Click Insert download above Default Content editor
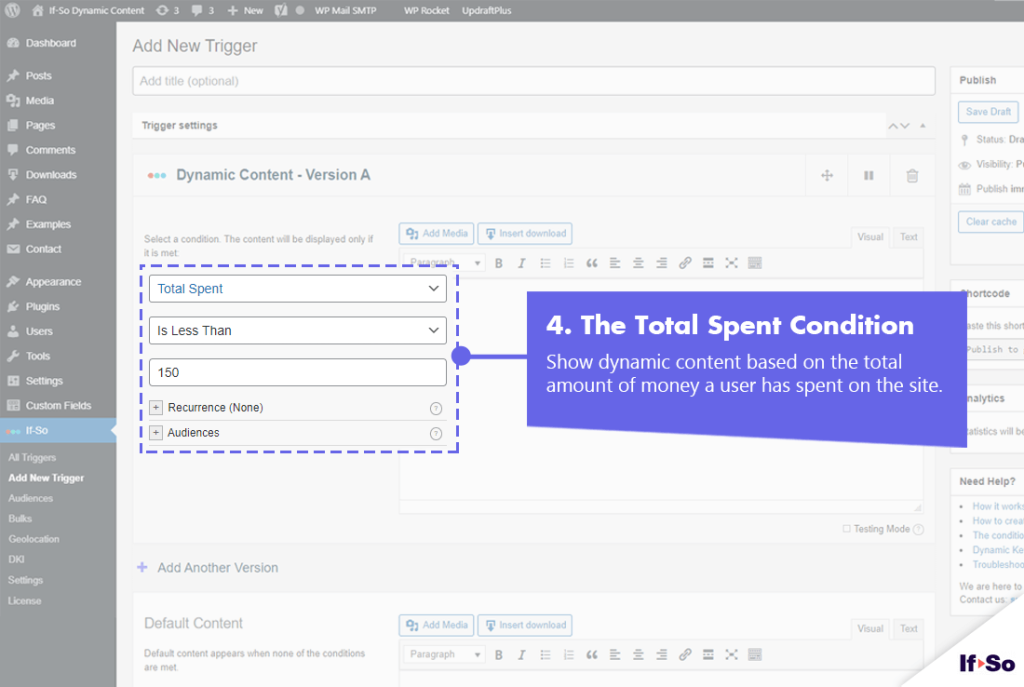 click(525, 625)
